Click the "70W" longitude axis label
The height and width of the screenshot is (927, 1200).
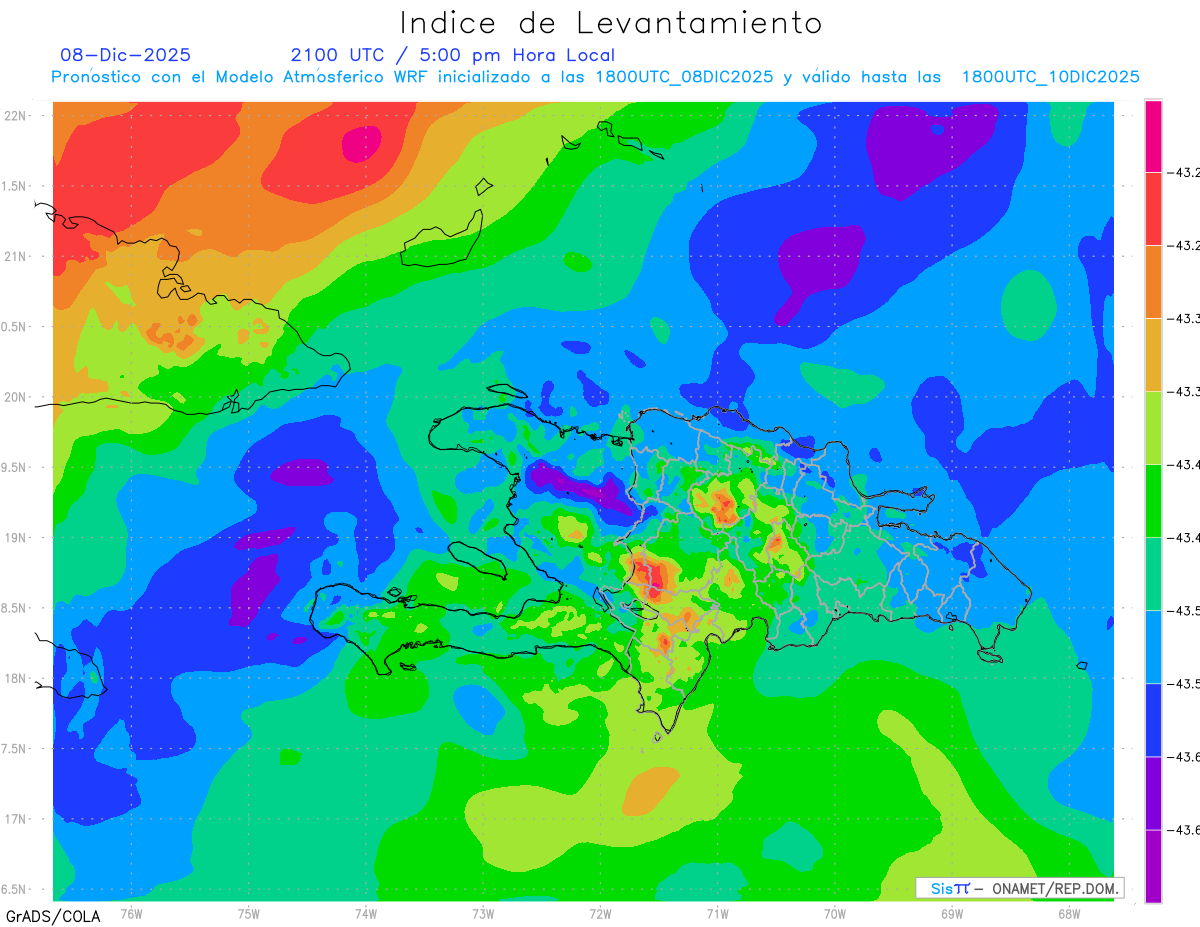click(x=835, y=914)
